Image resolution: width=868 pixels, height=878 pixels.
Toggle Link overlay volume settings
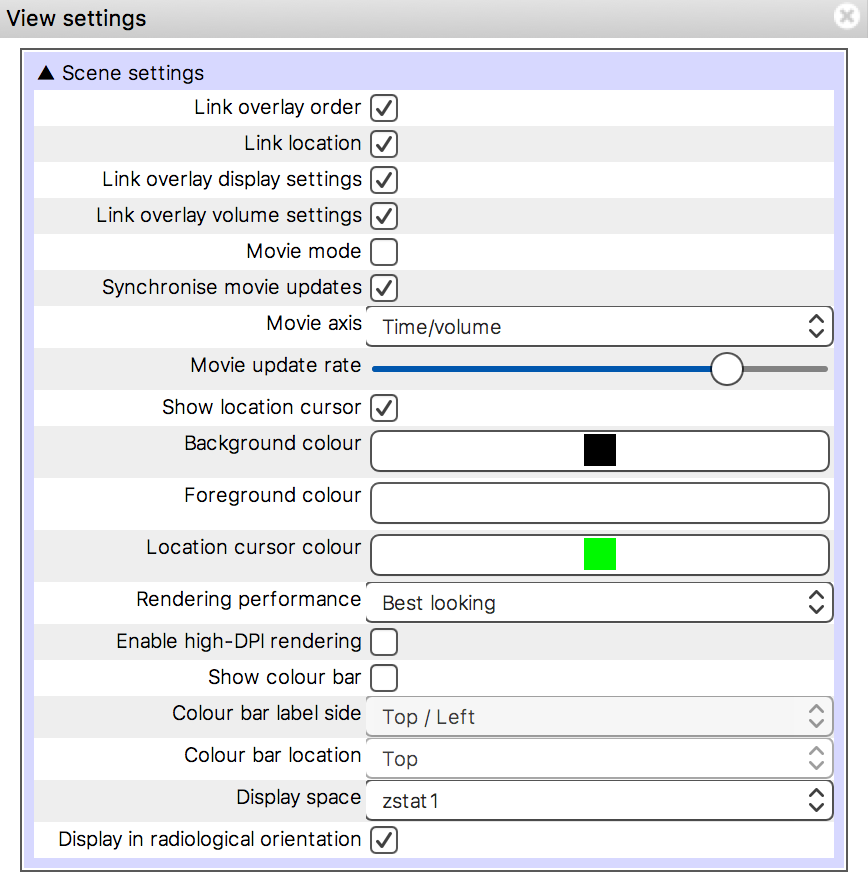point(384,216)
